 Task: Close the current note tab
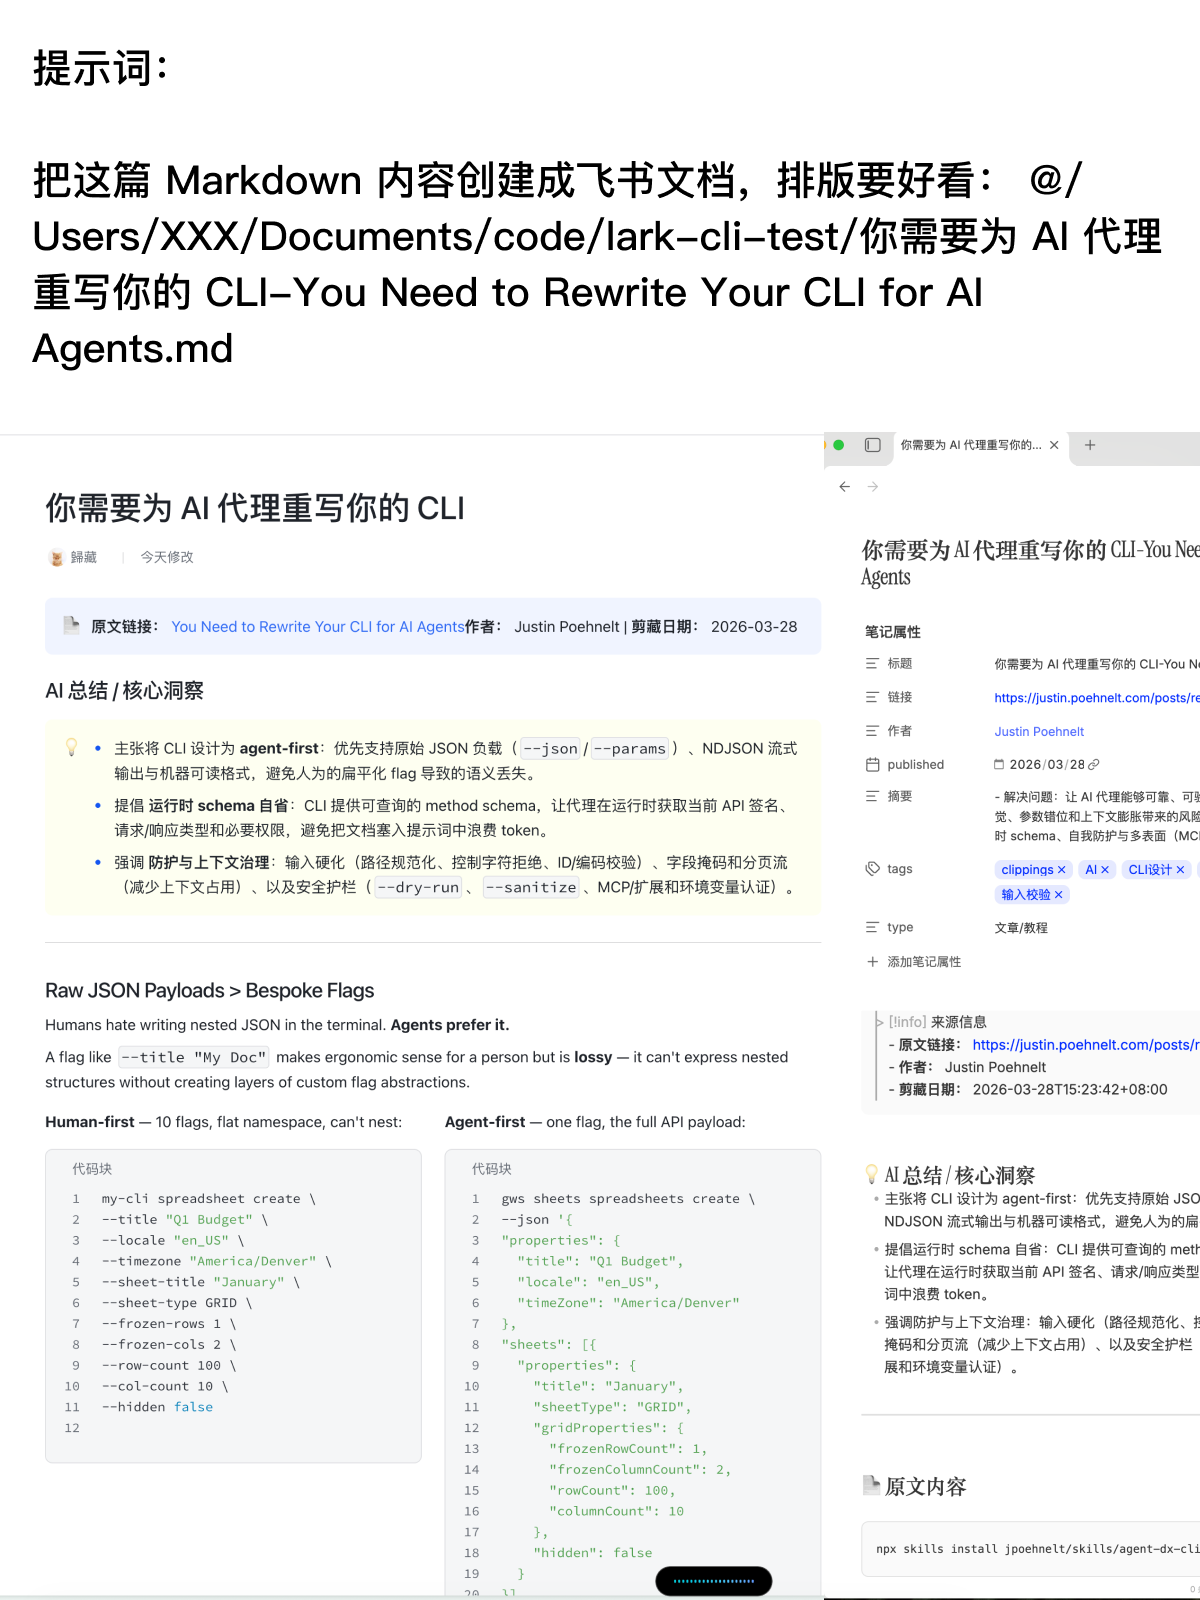click(x=1054, y=445)
